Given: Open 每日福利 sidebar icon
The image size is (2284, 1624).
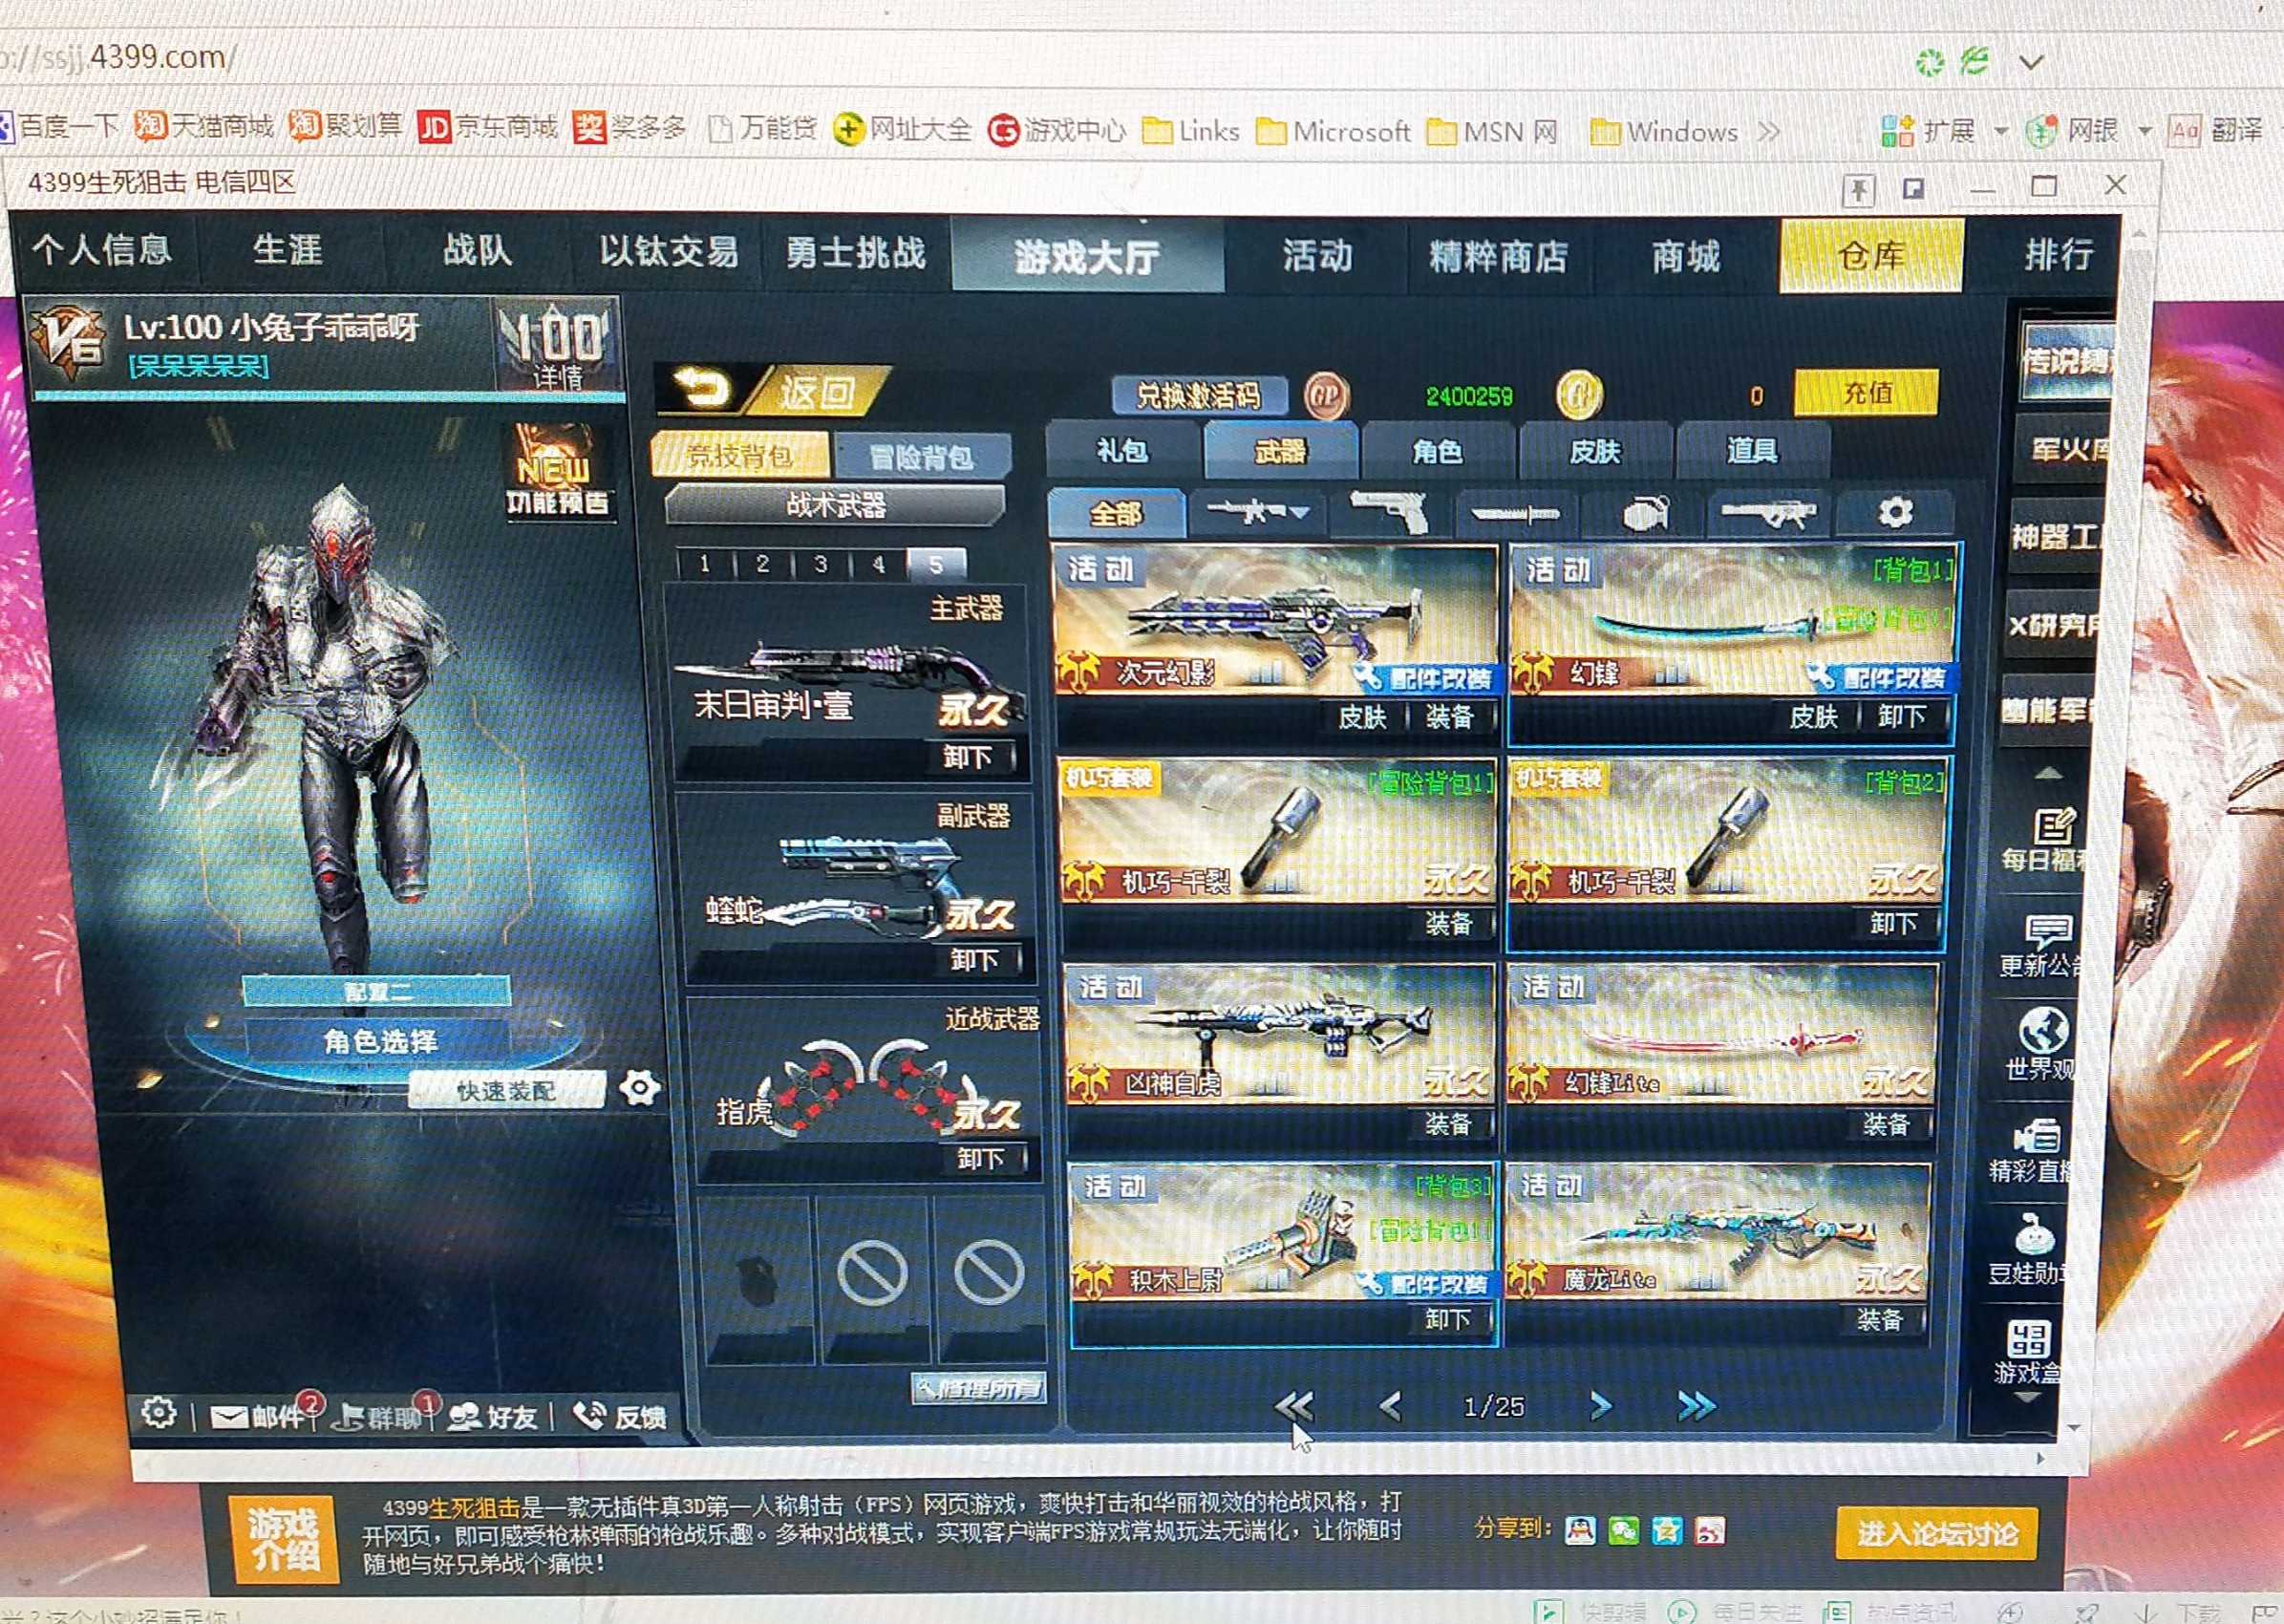Looking at the screenshot, I should [x=2046, y=840].
